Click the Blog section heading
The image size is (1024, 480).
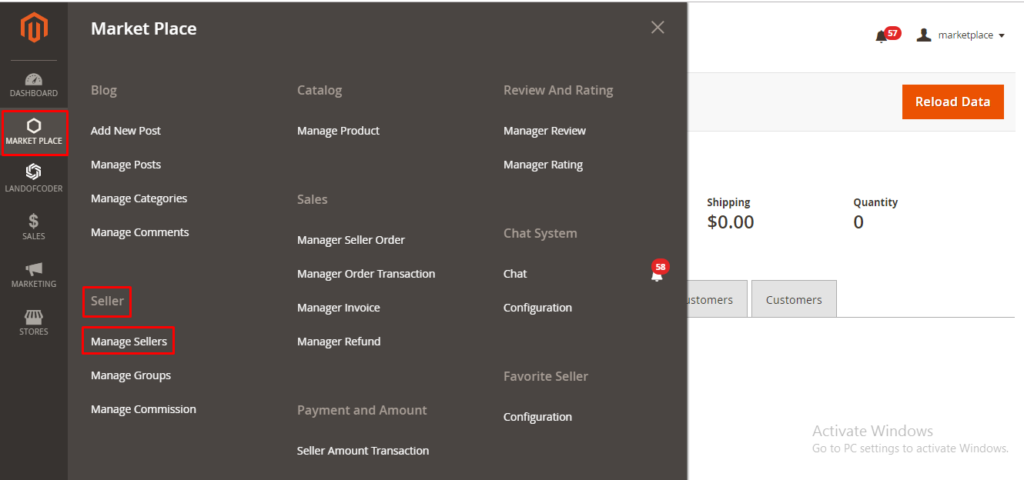(104, 90)
